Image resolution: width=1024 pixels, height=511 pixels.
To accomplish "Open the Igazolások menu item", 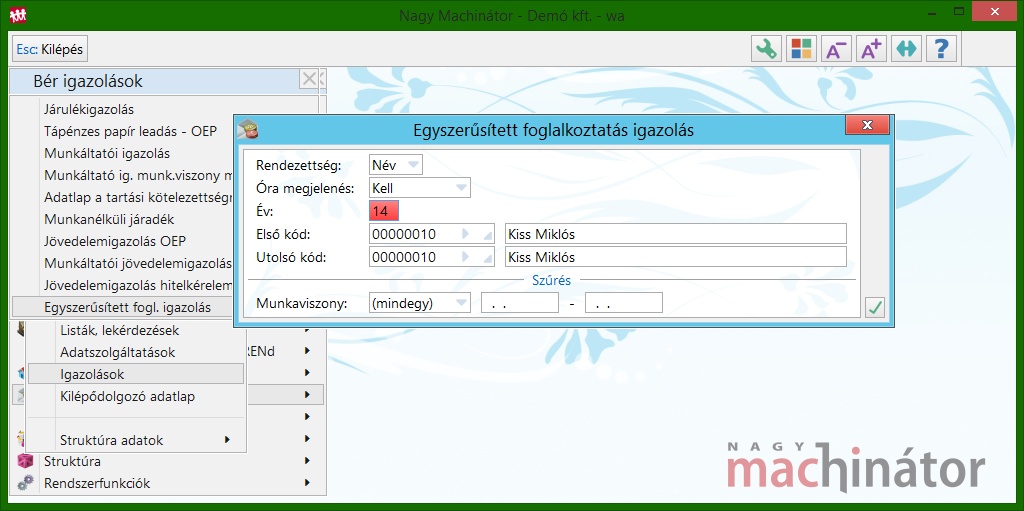I will click(x=136, y=374).
